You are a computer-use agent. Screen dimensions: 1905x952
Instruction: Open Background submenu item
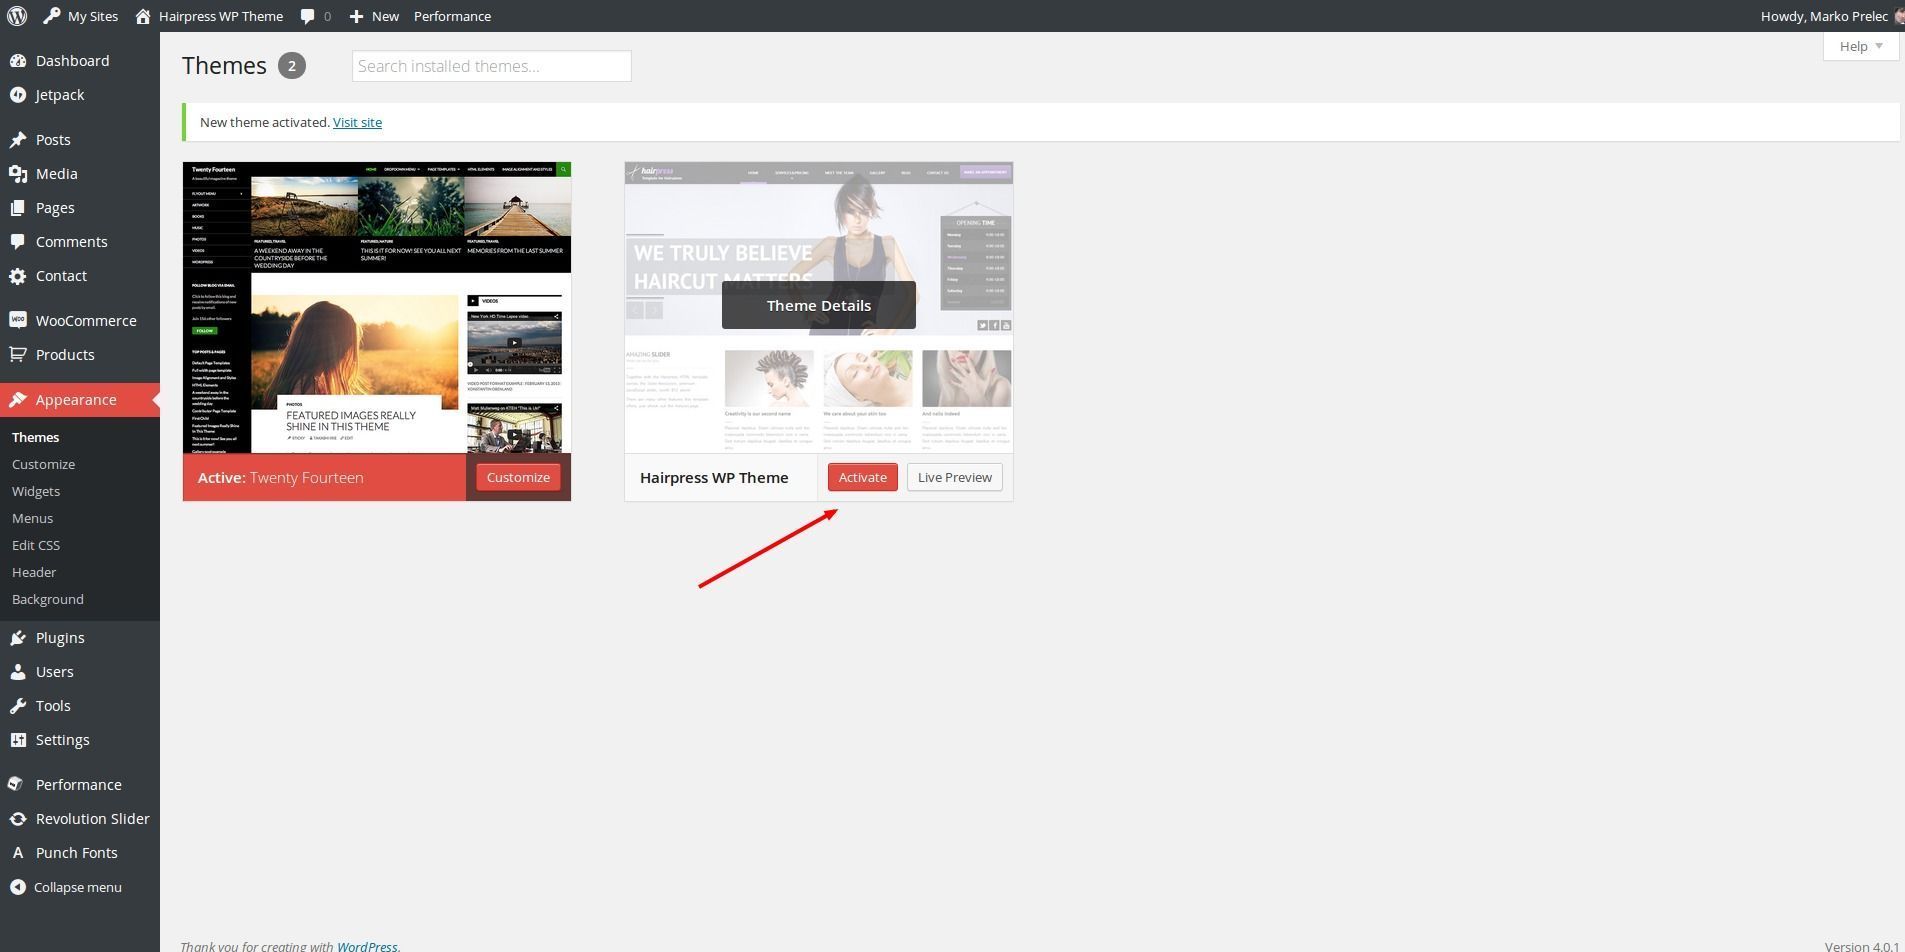pyautogui.click(x=48, y=599)
